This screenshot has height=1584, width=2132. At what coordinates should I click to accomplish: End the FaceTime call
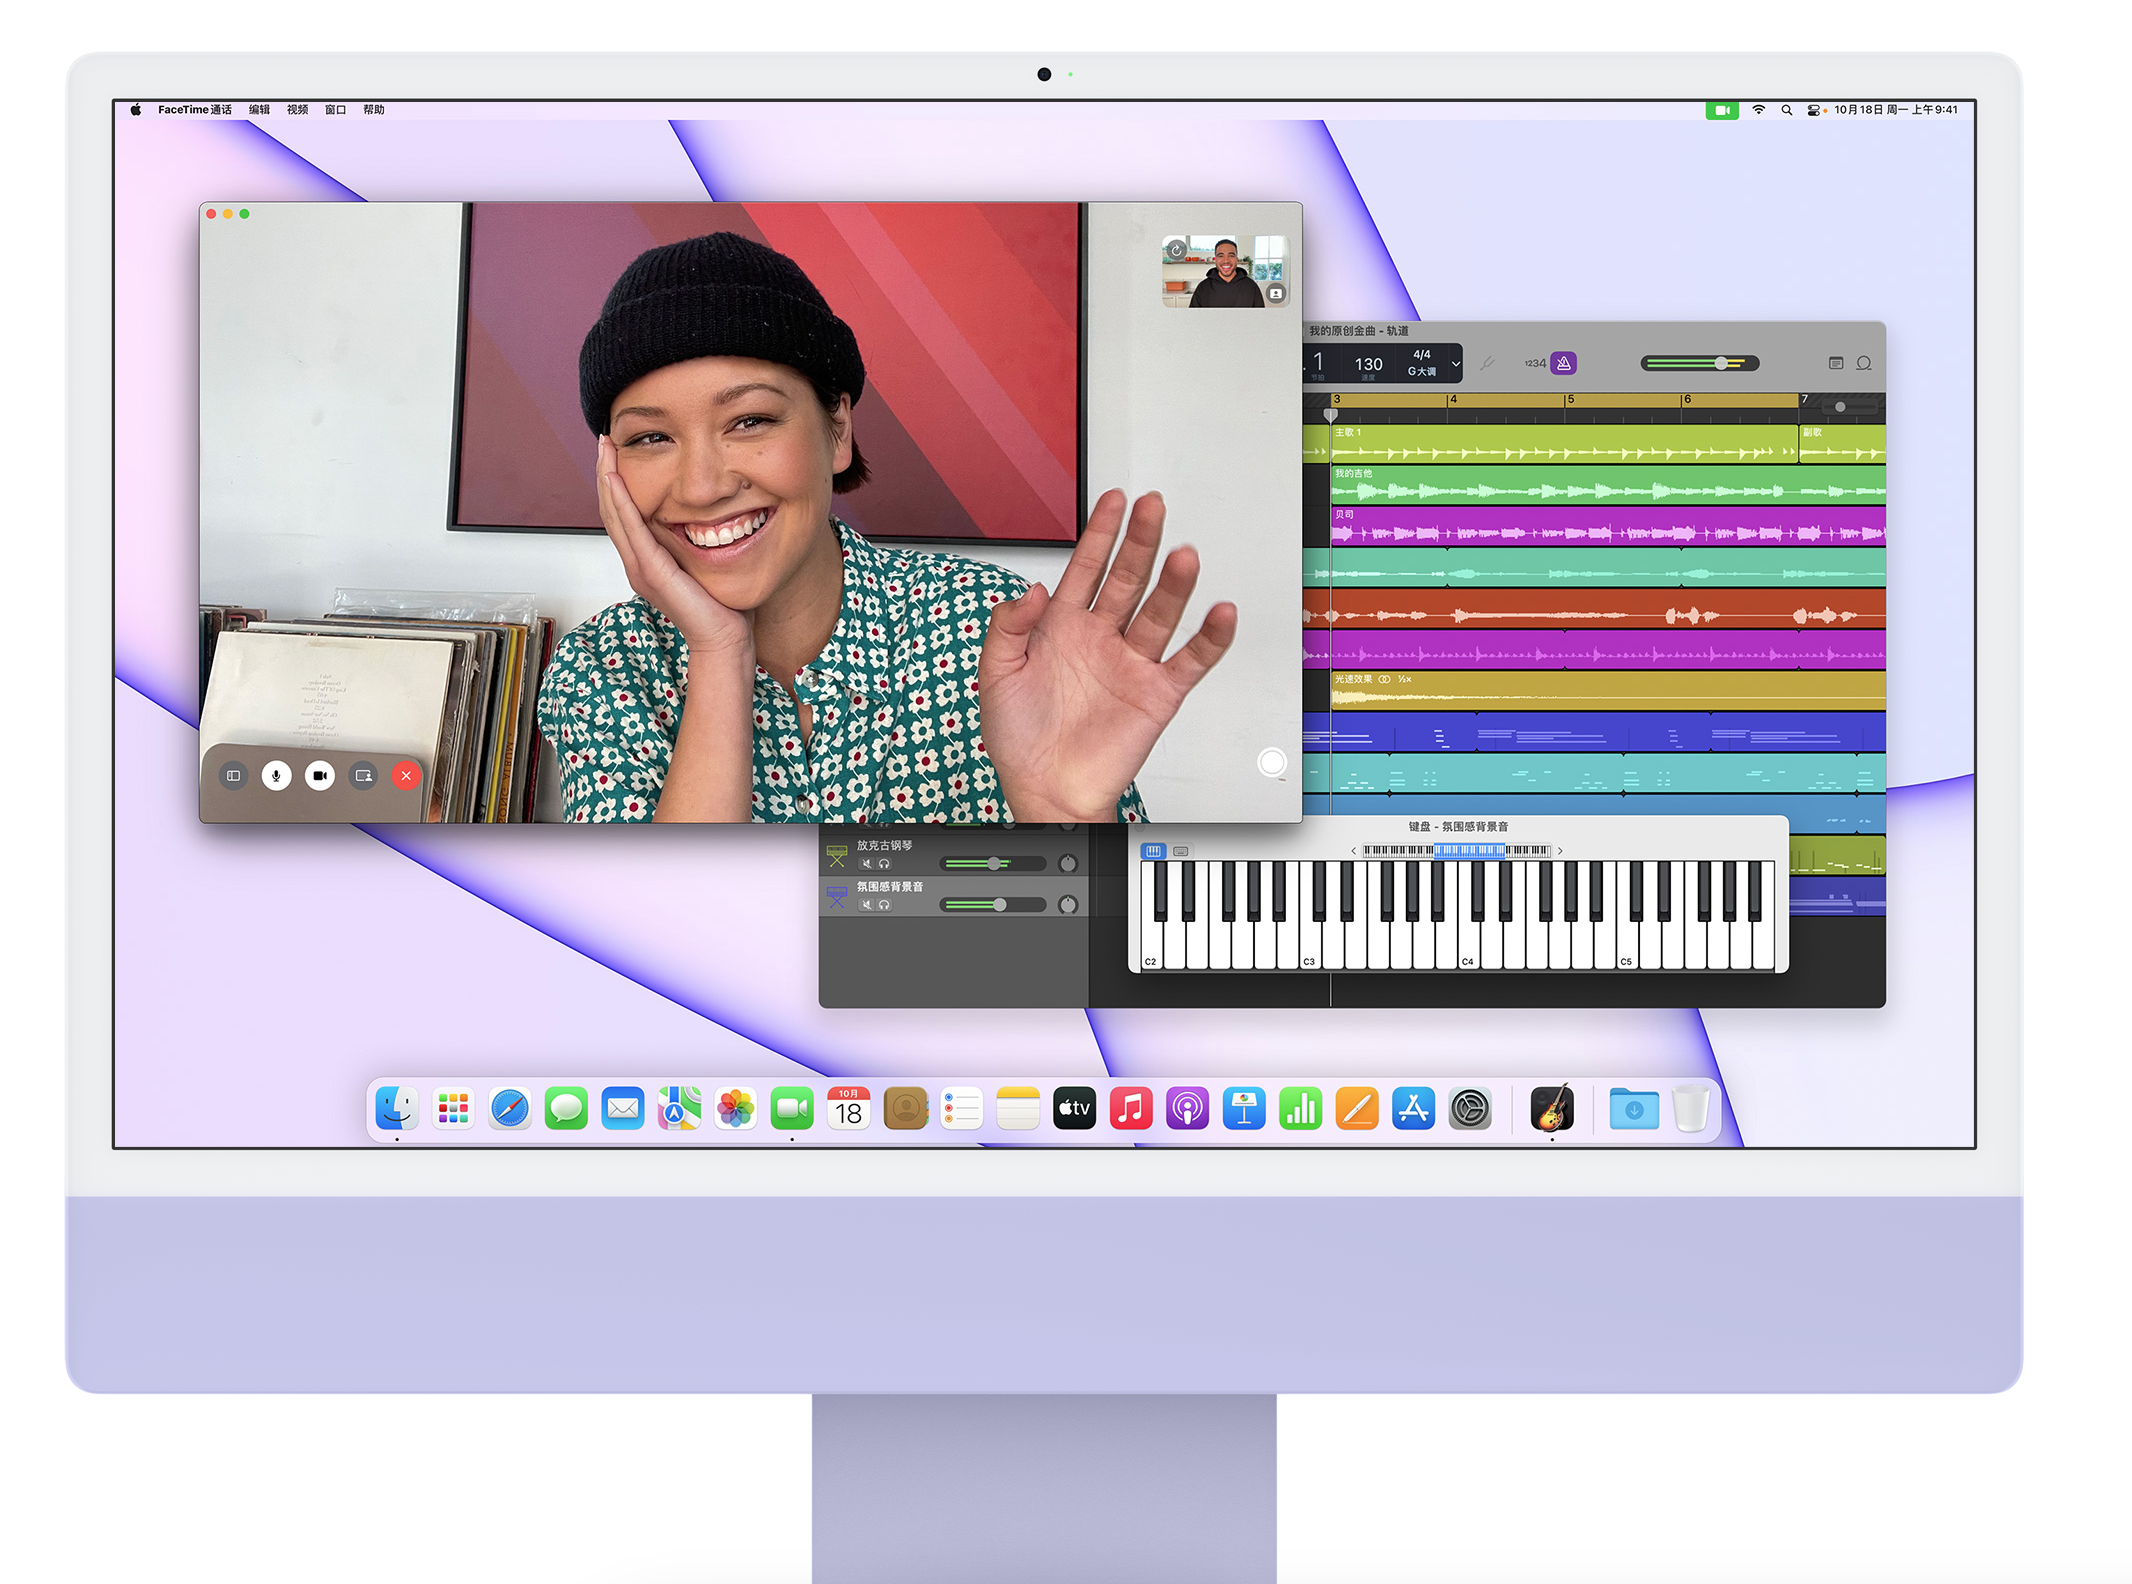[x=406, y=776]
